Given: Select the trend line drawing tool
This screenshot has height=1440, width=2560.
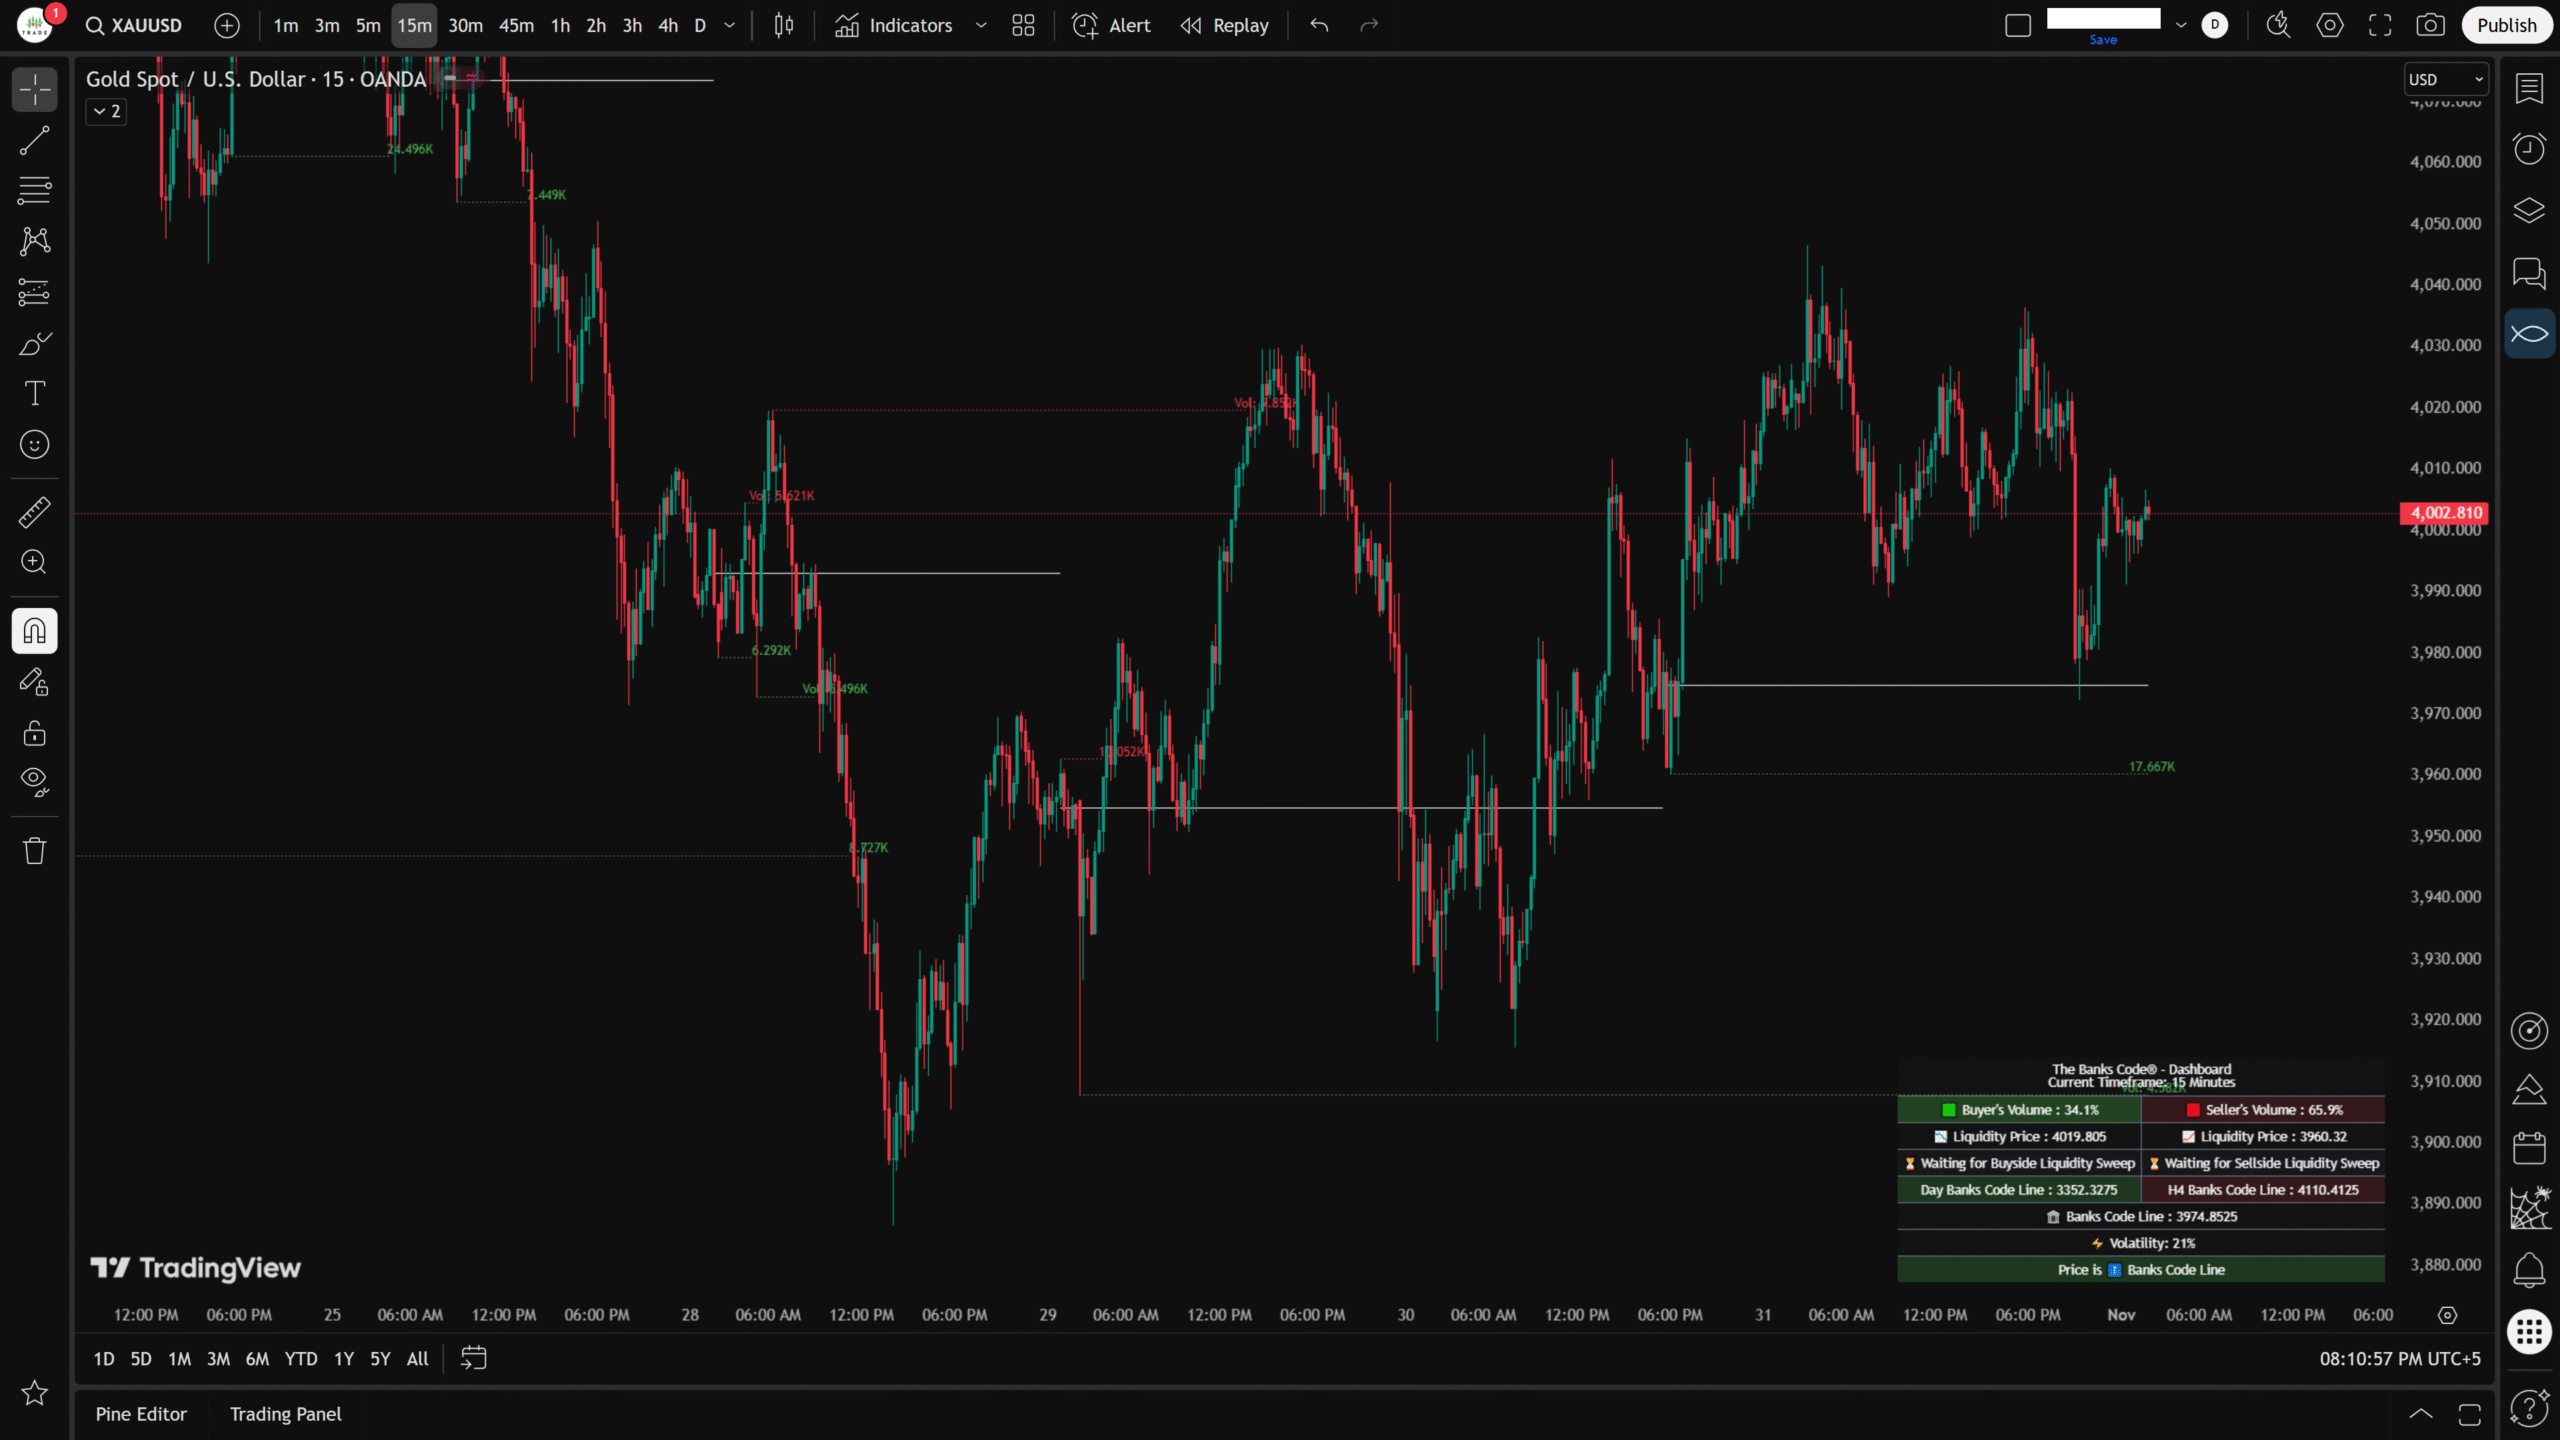Looking at the screenshot, I should coord(34,141).
